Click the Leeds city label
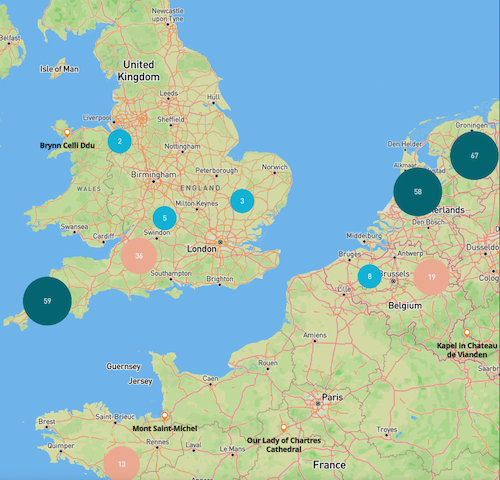The width and height of the screenshot is (500, 480). tap(169, 93)
